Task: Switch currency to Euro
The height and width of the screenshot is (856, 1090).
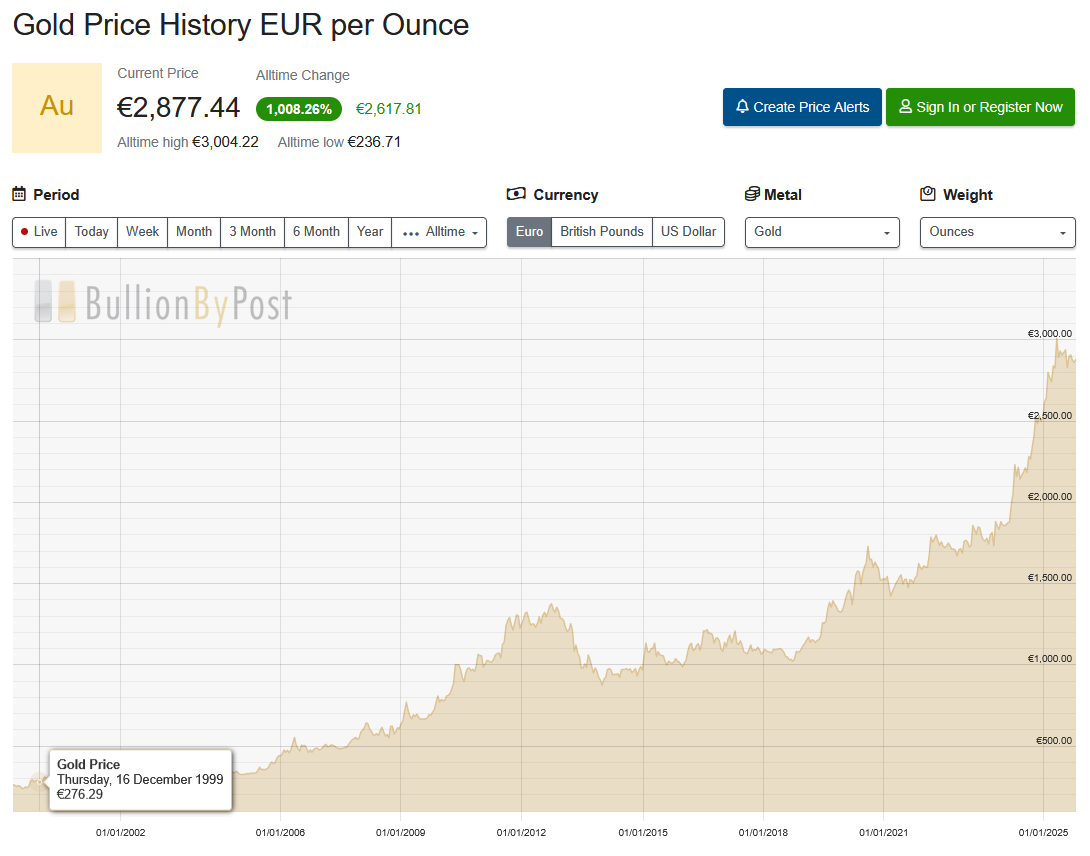Action: pyautogui.click(x=530, y=232)
